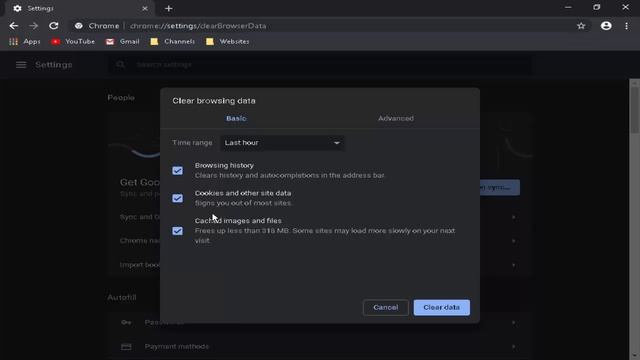
Task: Click the Chrome site info icon in address bar
Action: coord(79,26)
